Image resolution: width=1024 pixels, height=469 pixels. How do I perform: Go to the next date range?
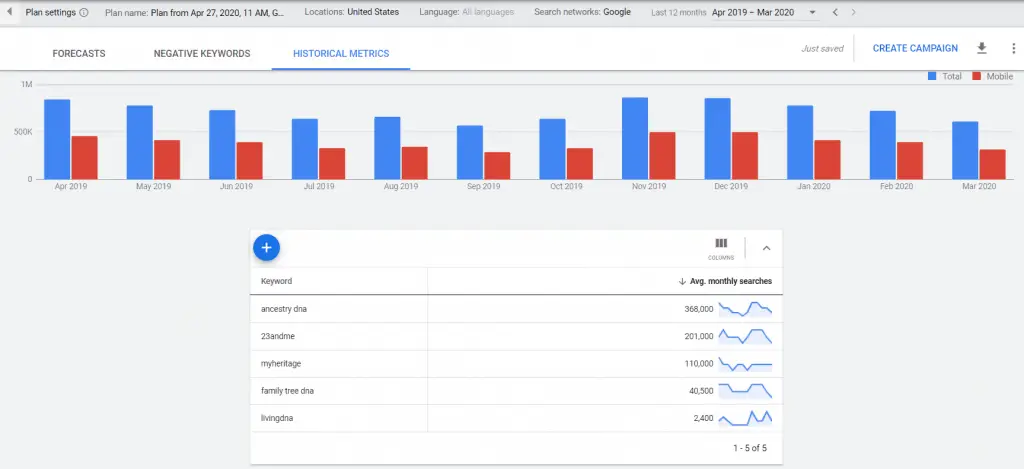point(853,12)
